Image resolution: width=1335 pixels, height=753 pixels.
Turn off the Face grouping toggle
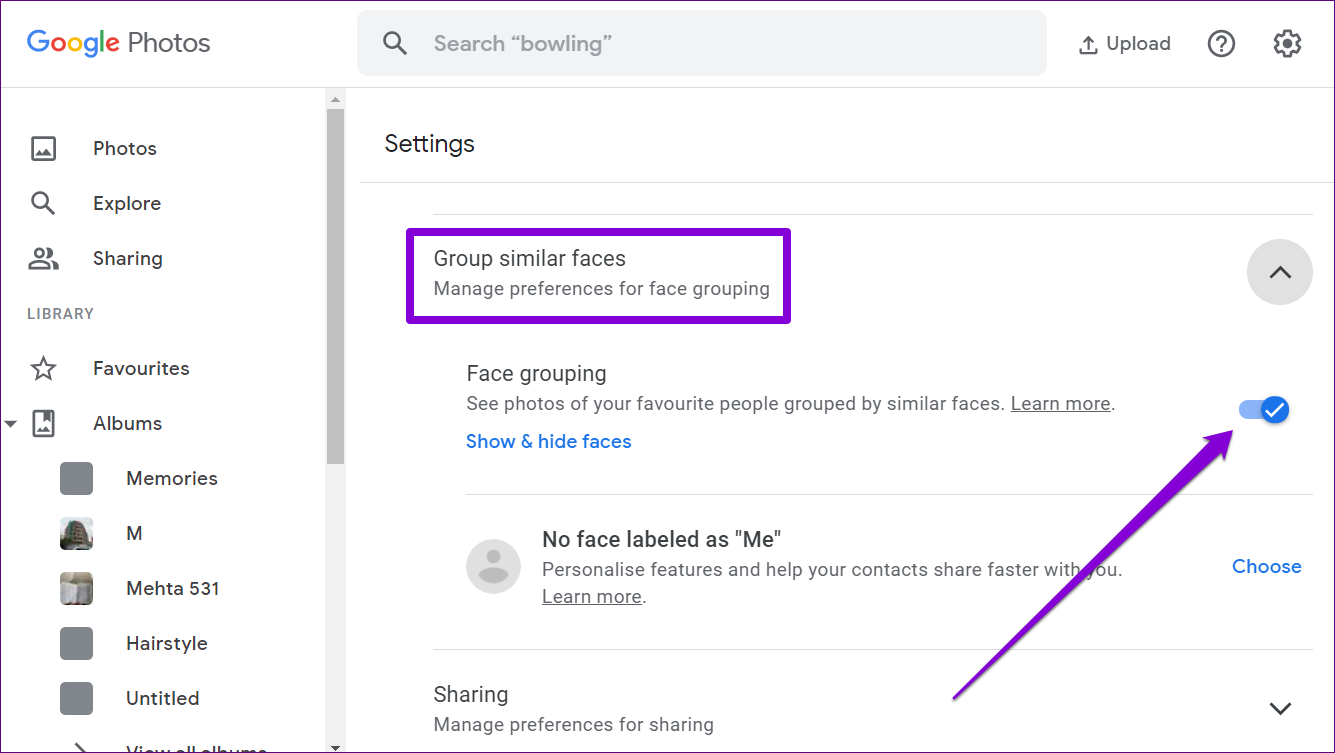pyautogui.click(x=1264, y=409)
